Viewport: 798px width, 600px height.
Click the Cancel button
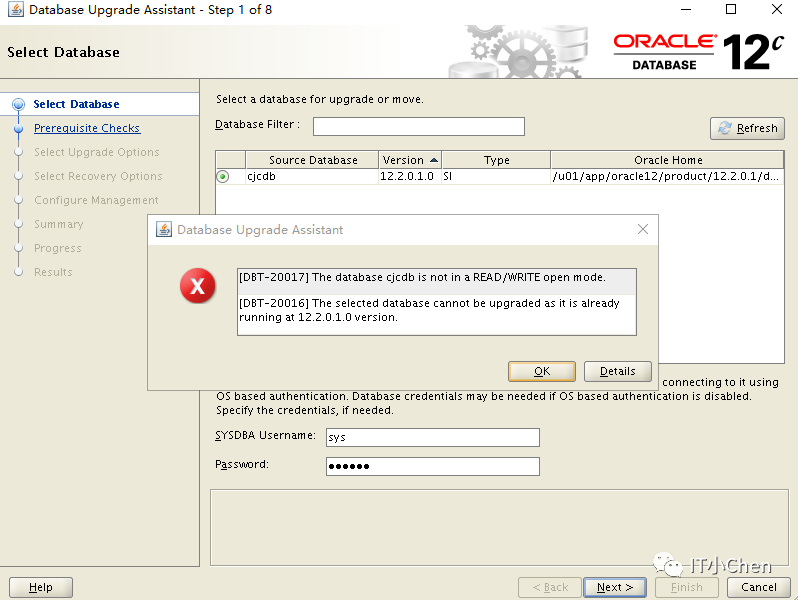[759, 587]
